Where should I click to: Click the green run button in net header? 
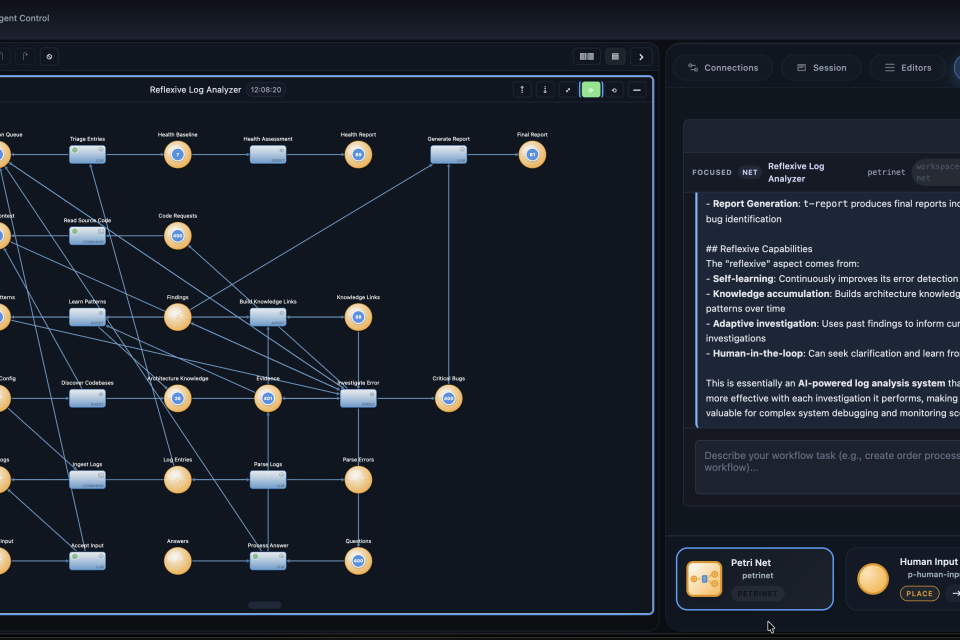tap(591, 90)
